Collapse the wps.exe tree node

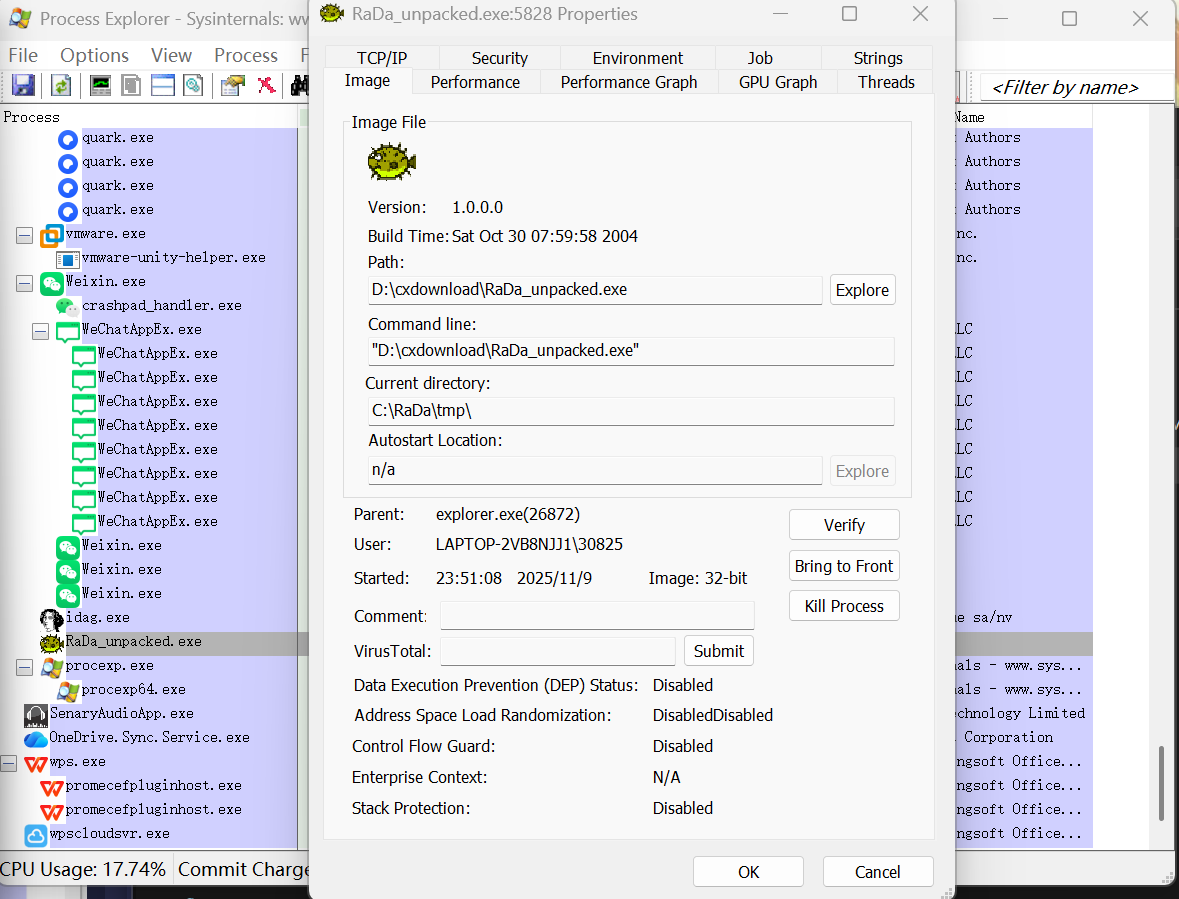tap(8, 763)
